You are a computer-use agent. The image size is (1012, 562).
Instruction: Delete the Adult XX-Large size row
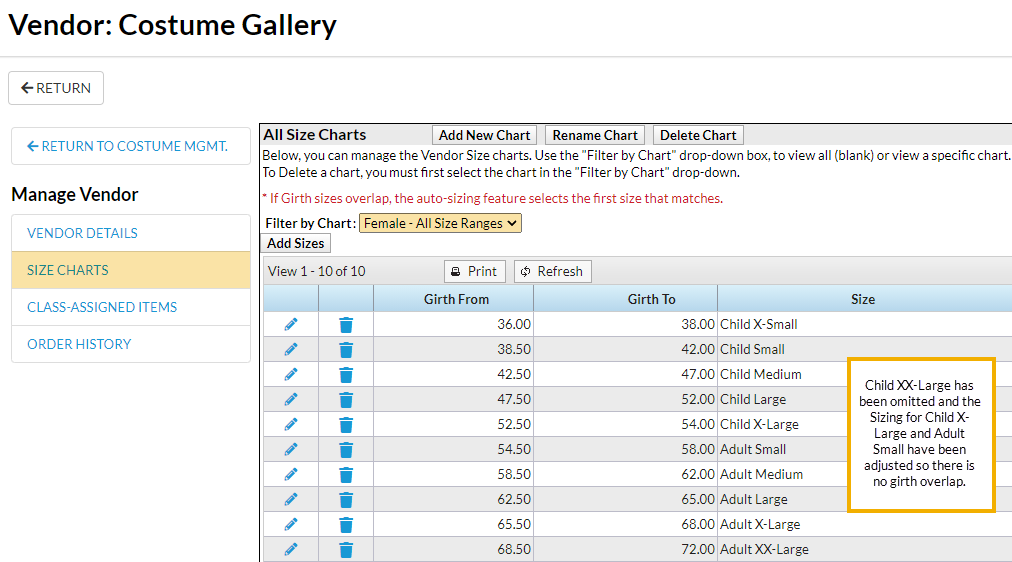pos(346,550)
